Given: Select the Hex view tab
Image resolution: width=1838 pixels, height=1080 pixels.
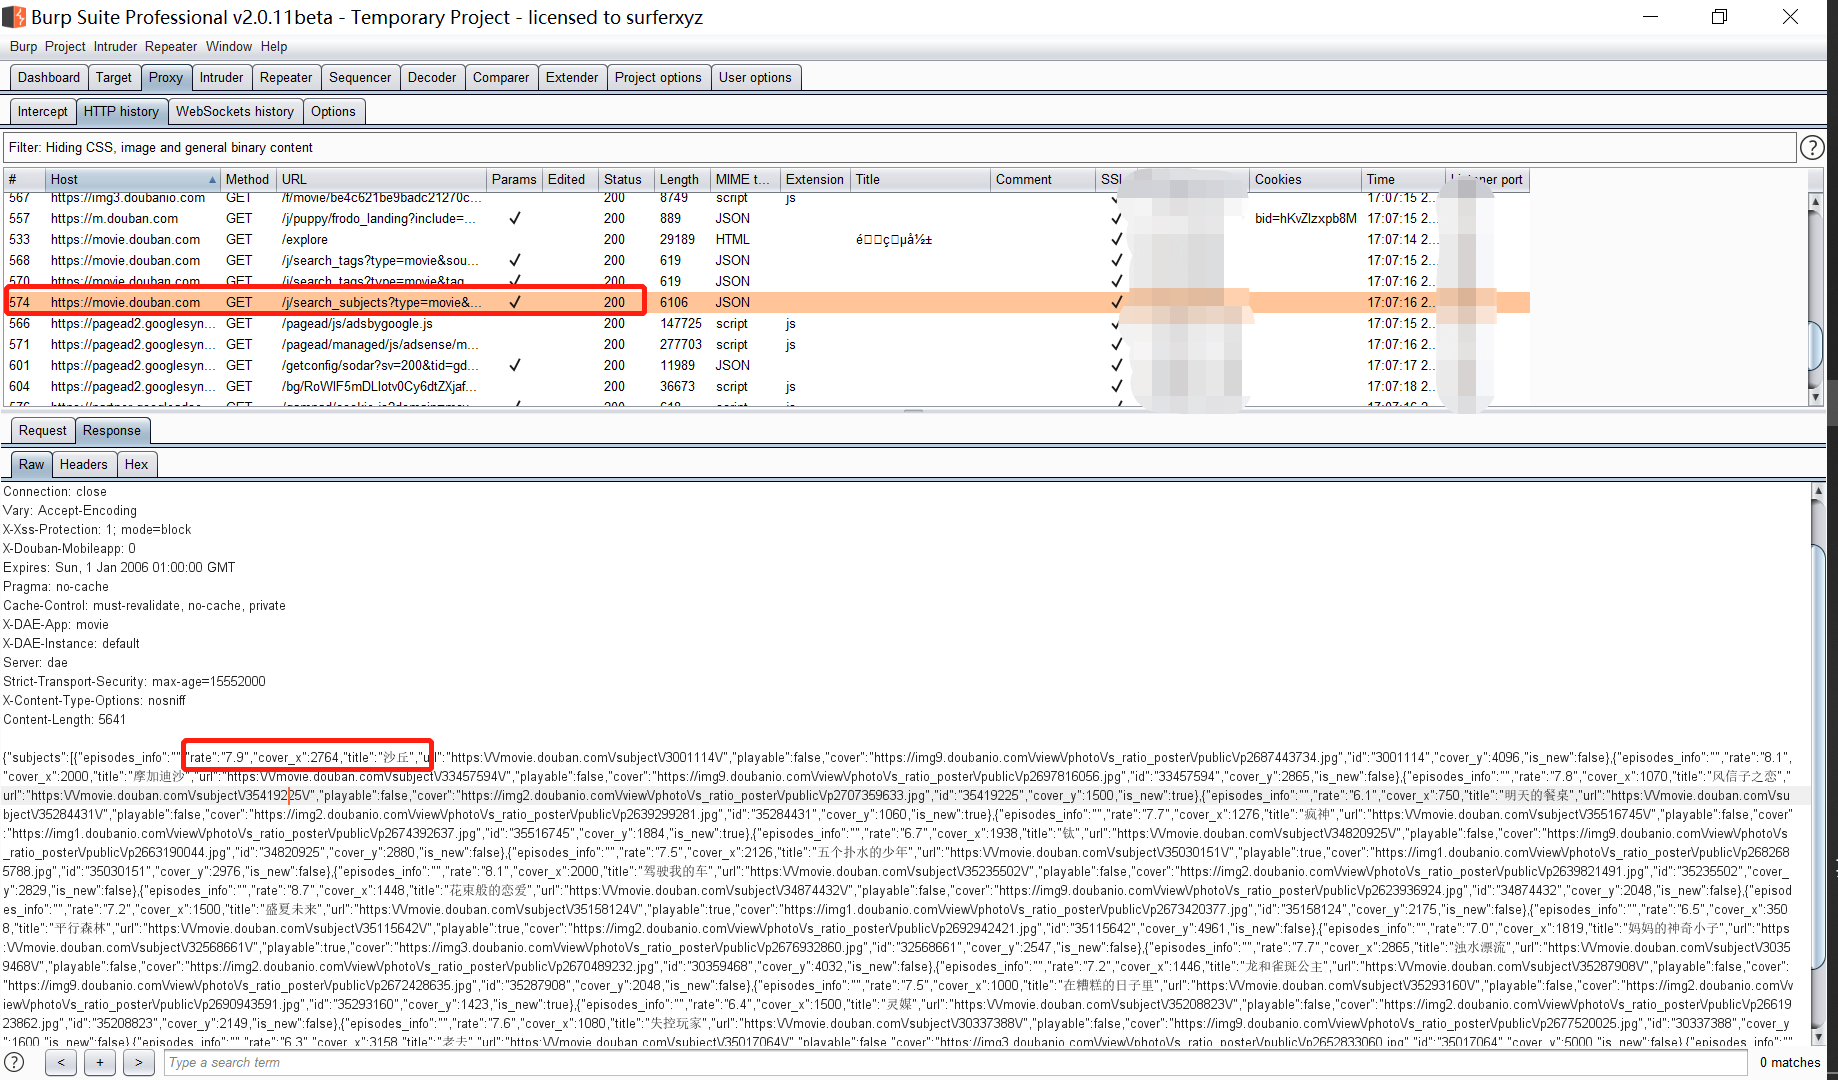Looking at the screenshot, I should [137, 464].
